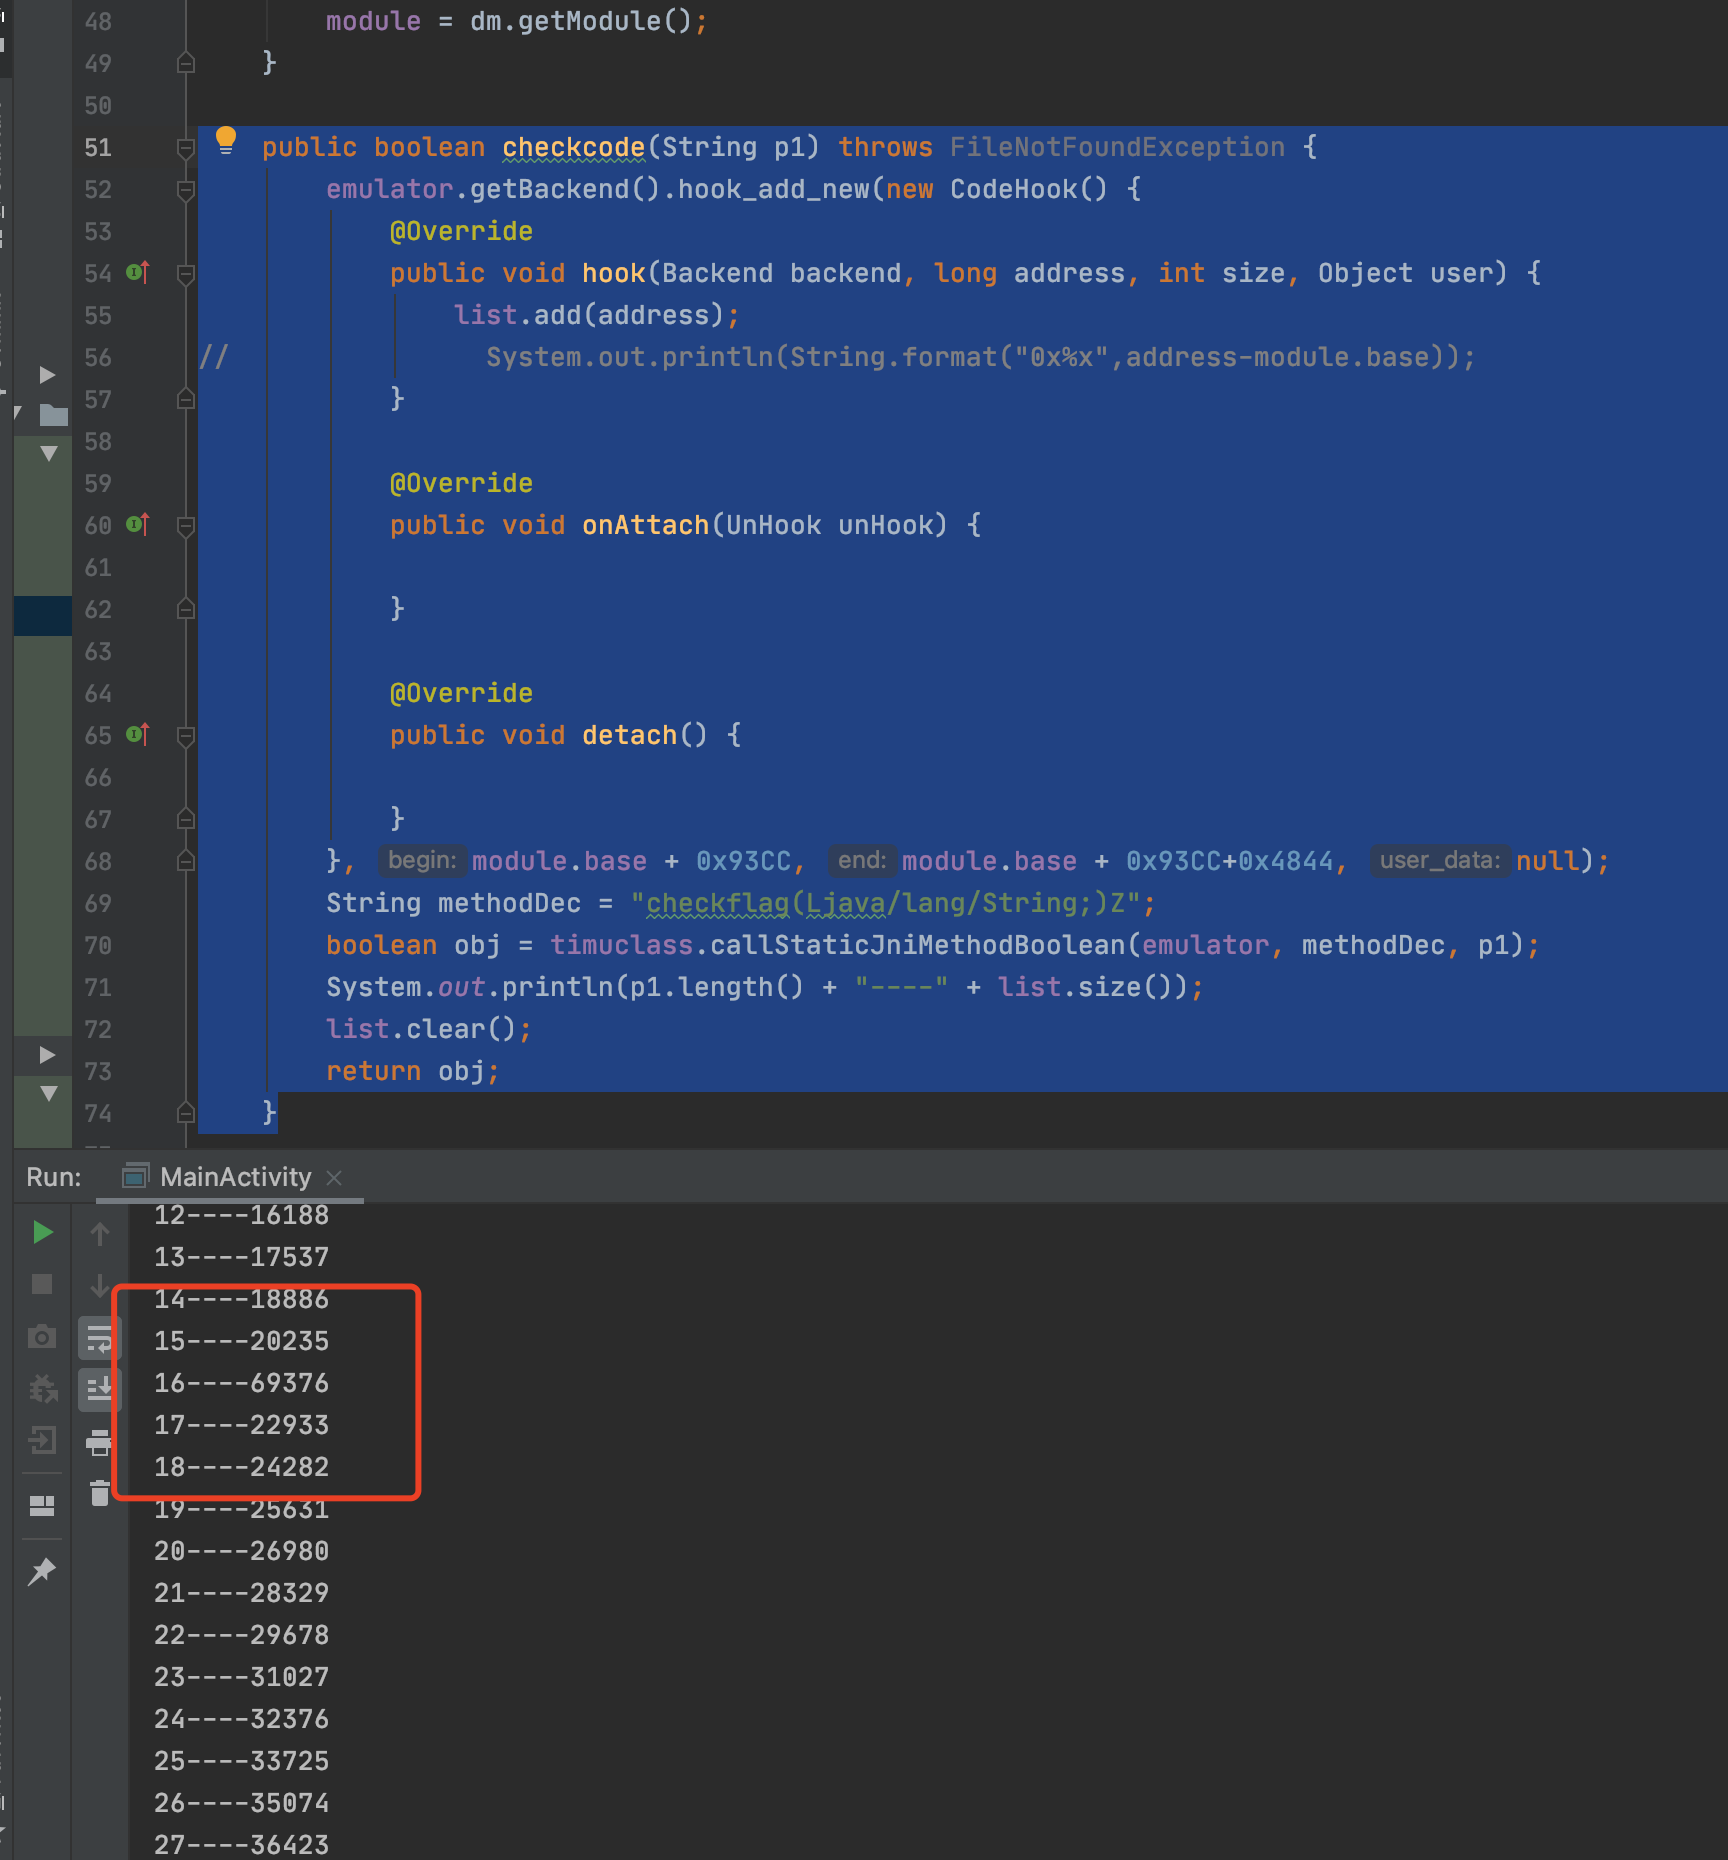The image size is (1728, 1860).
Task: Click the yellow lightbulb intention icon
Action: 226,140
